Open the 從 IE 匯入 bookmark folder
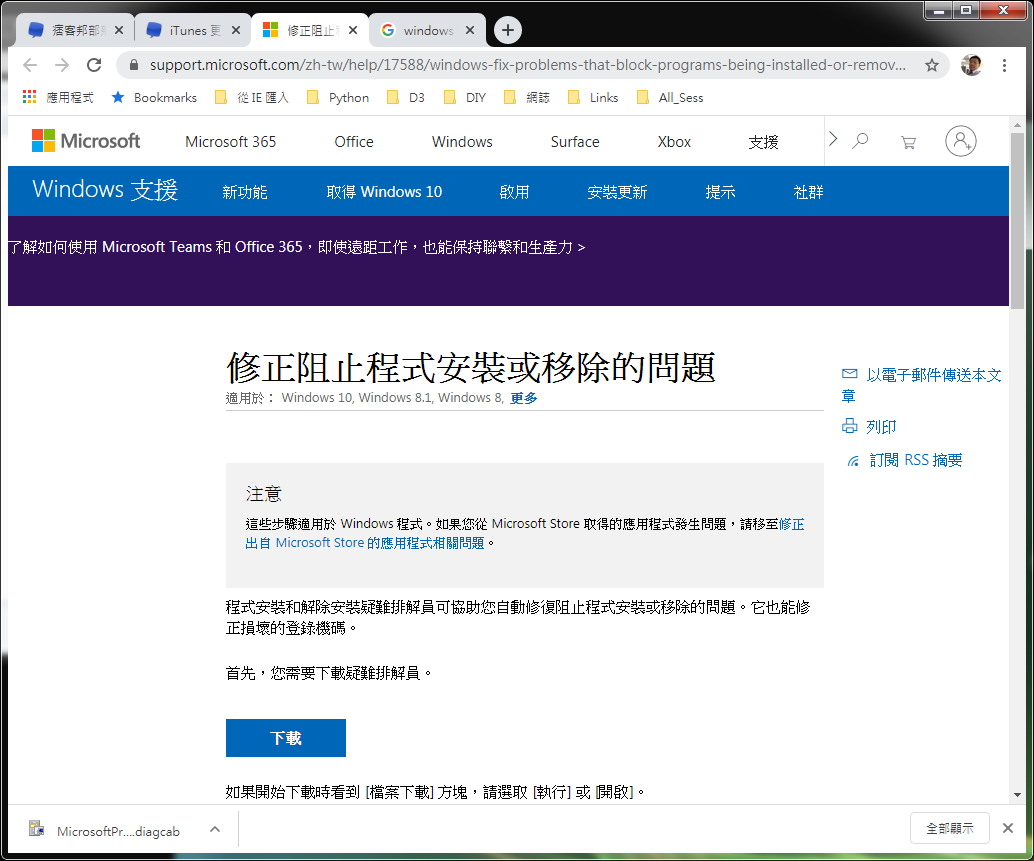1034x861 pixels. (x=253, y=98)
